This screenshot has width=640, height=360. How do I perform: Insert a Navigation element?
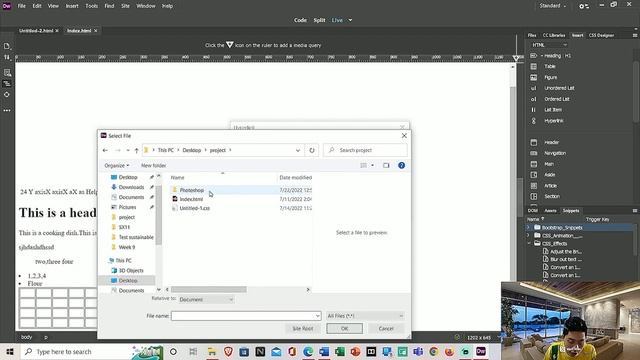tap(555, 153)
